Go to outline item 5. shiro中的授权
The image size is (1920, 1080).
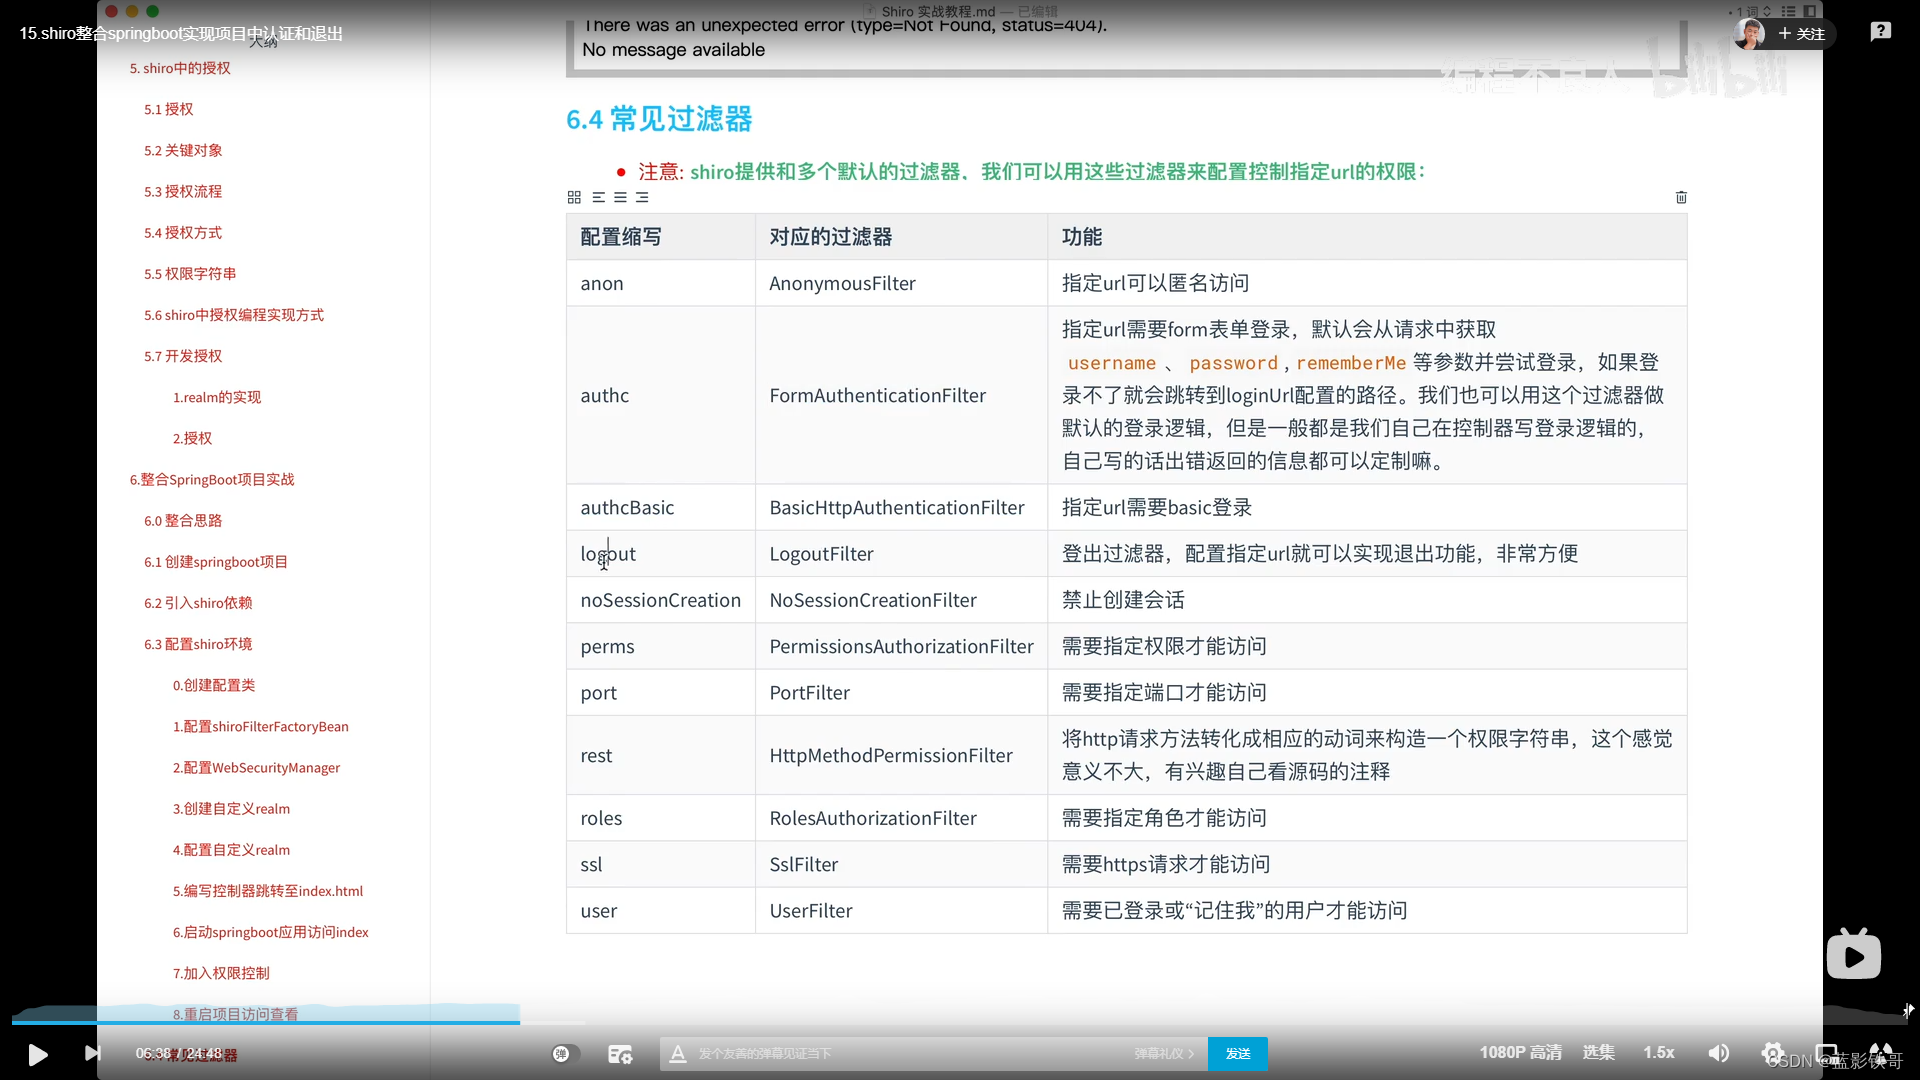(180, 68)
